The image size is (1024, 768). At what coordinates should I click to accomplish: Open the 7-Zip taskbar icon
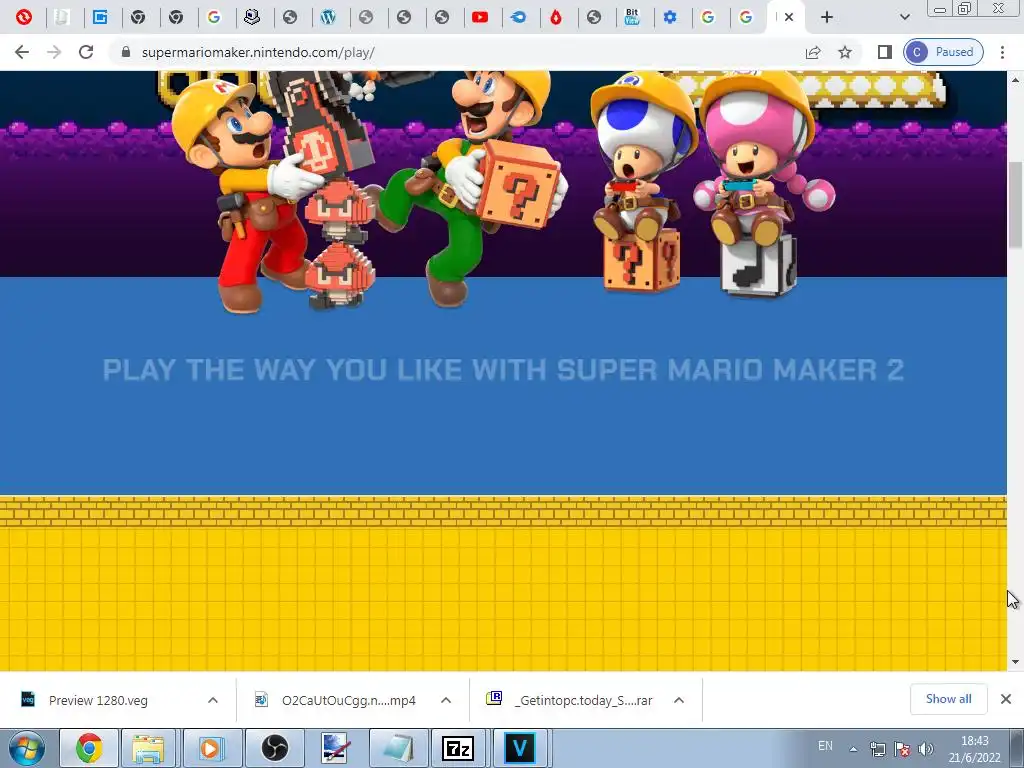pyautogui.click(x=457, y=748)
